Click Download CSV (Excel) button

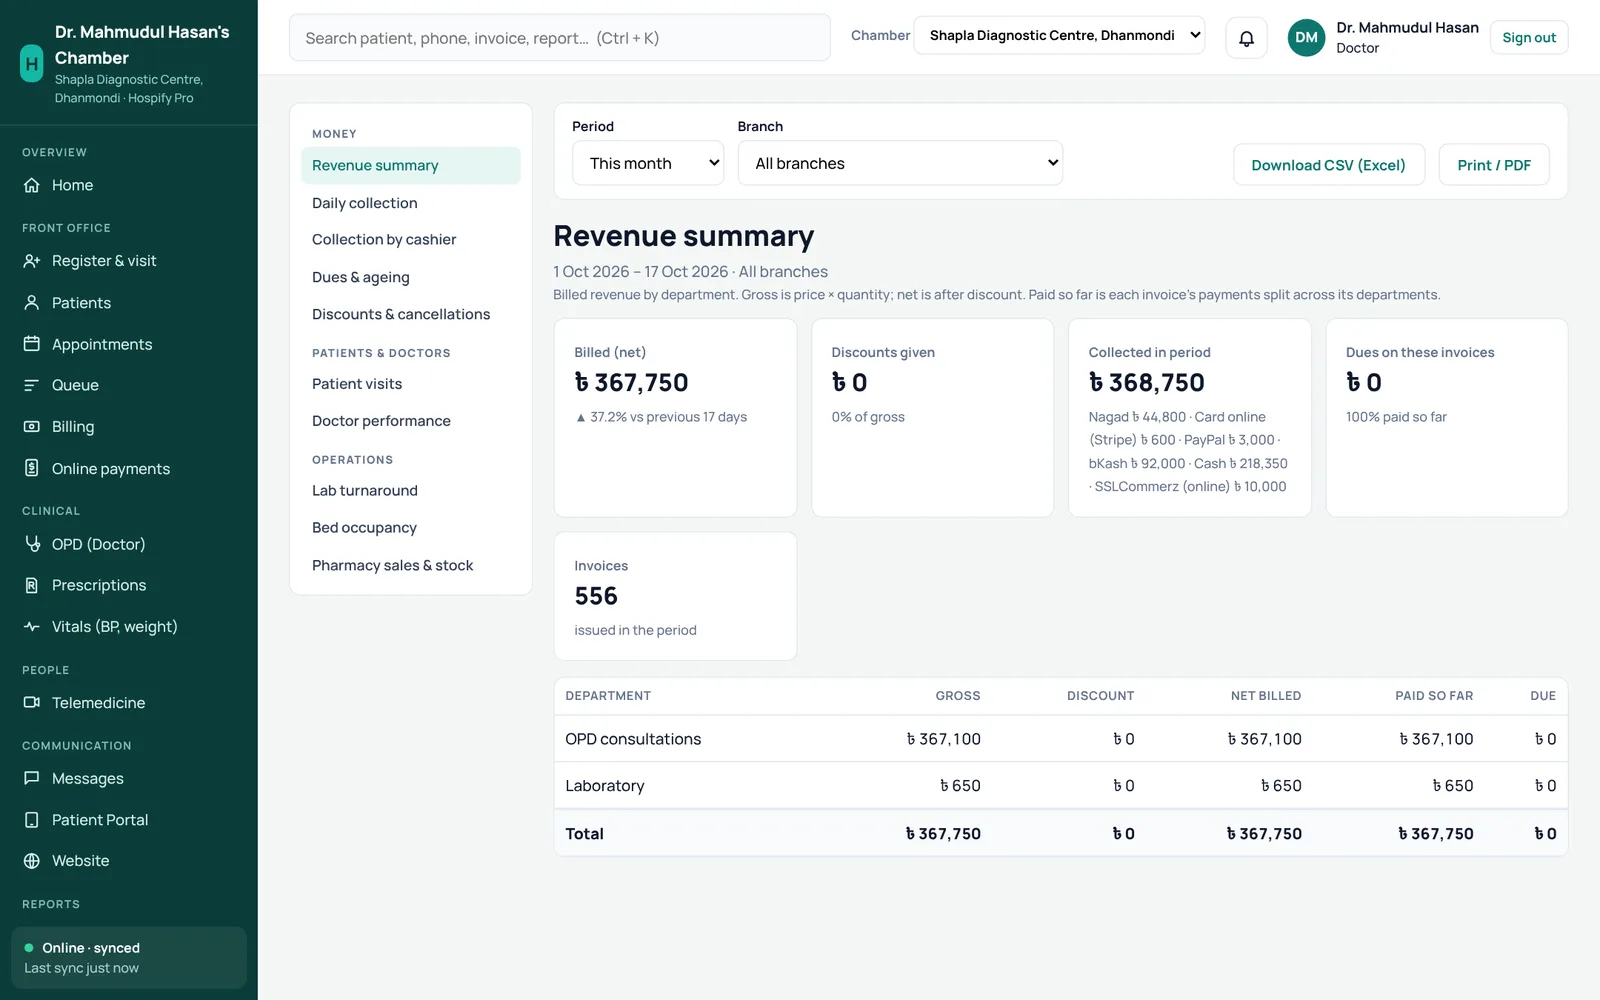pos(1329,165)
